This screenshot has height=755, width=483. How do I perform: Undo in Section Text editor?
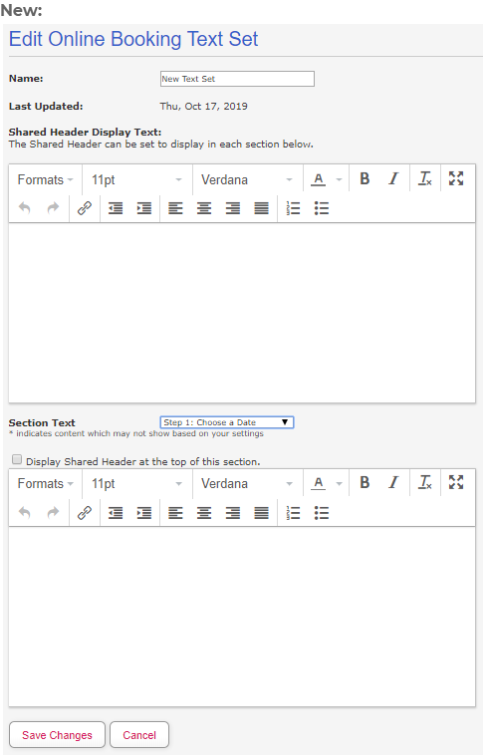coord(25,512)
